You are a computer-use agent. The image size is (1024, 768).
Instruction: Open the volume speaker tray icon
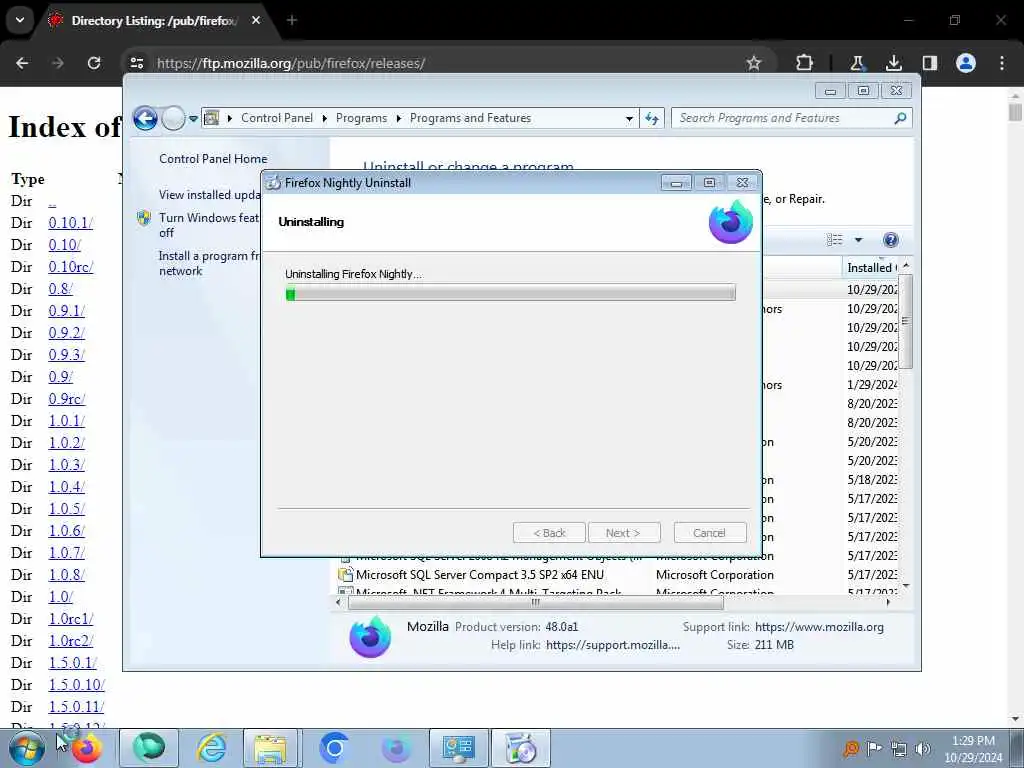pos(923,748)
